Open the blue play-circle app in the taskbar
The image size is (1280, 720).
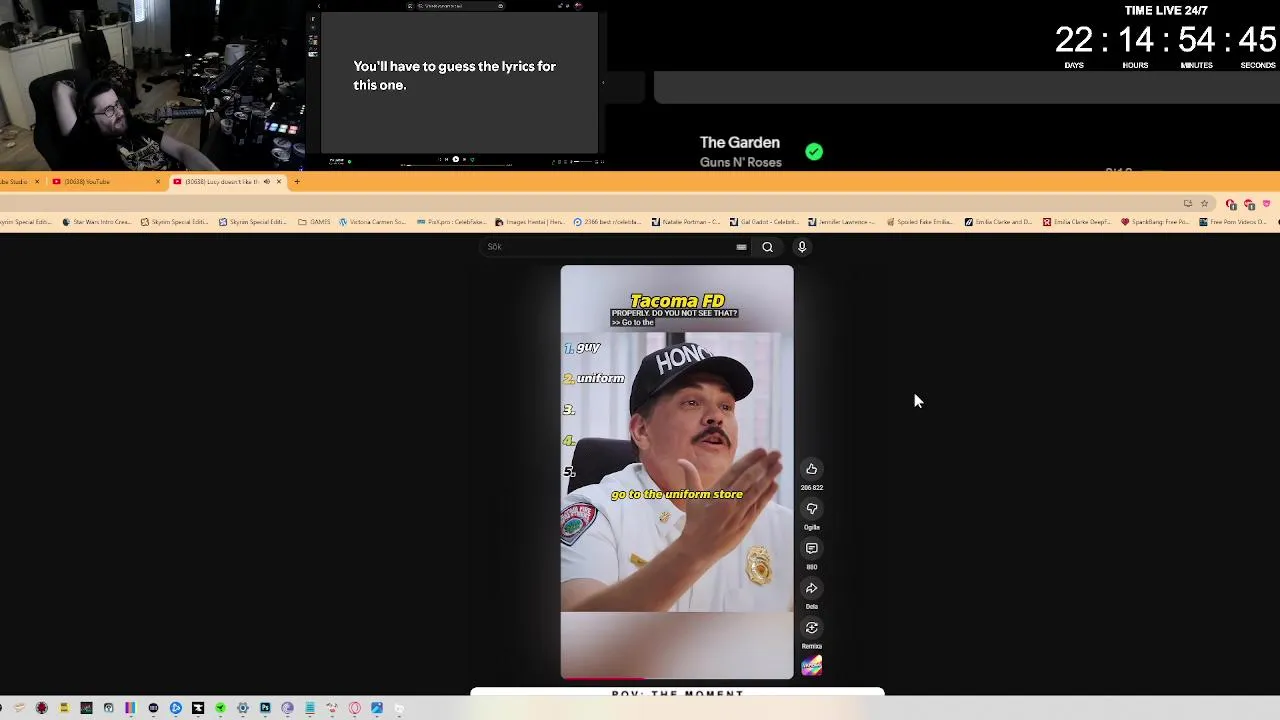(x=176, y=708)
